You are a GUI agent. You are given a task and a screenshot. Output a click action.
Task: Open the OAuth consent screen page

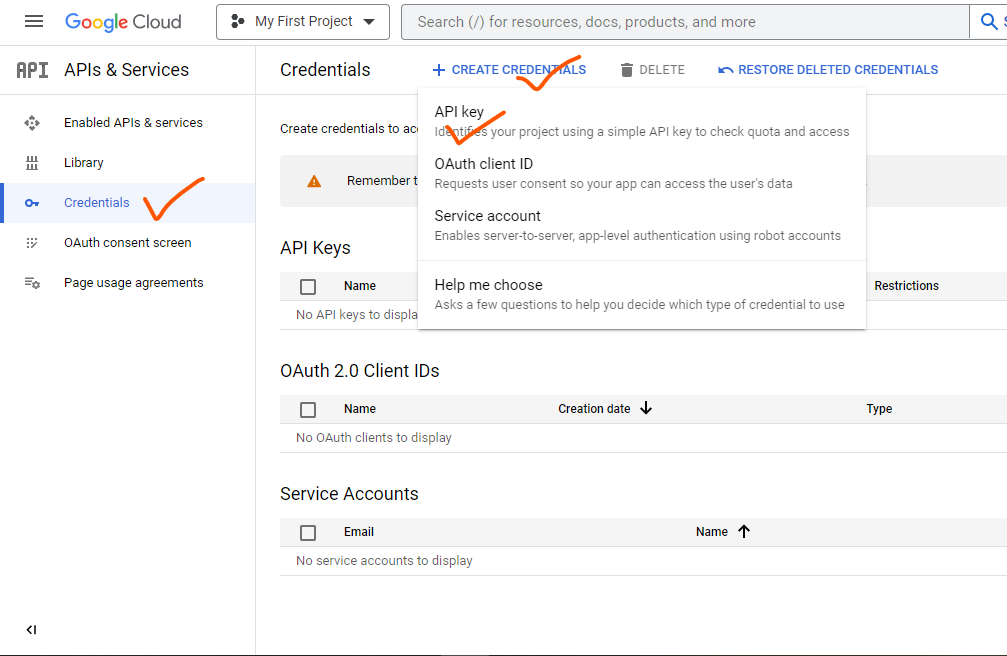[x=127, y=243]
